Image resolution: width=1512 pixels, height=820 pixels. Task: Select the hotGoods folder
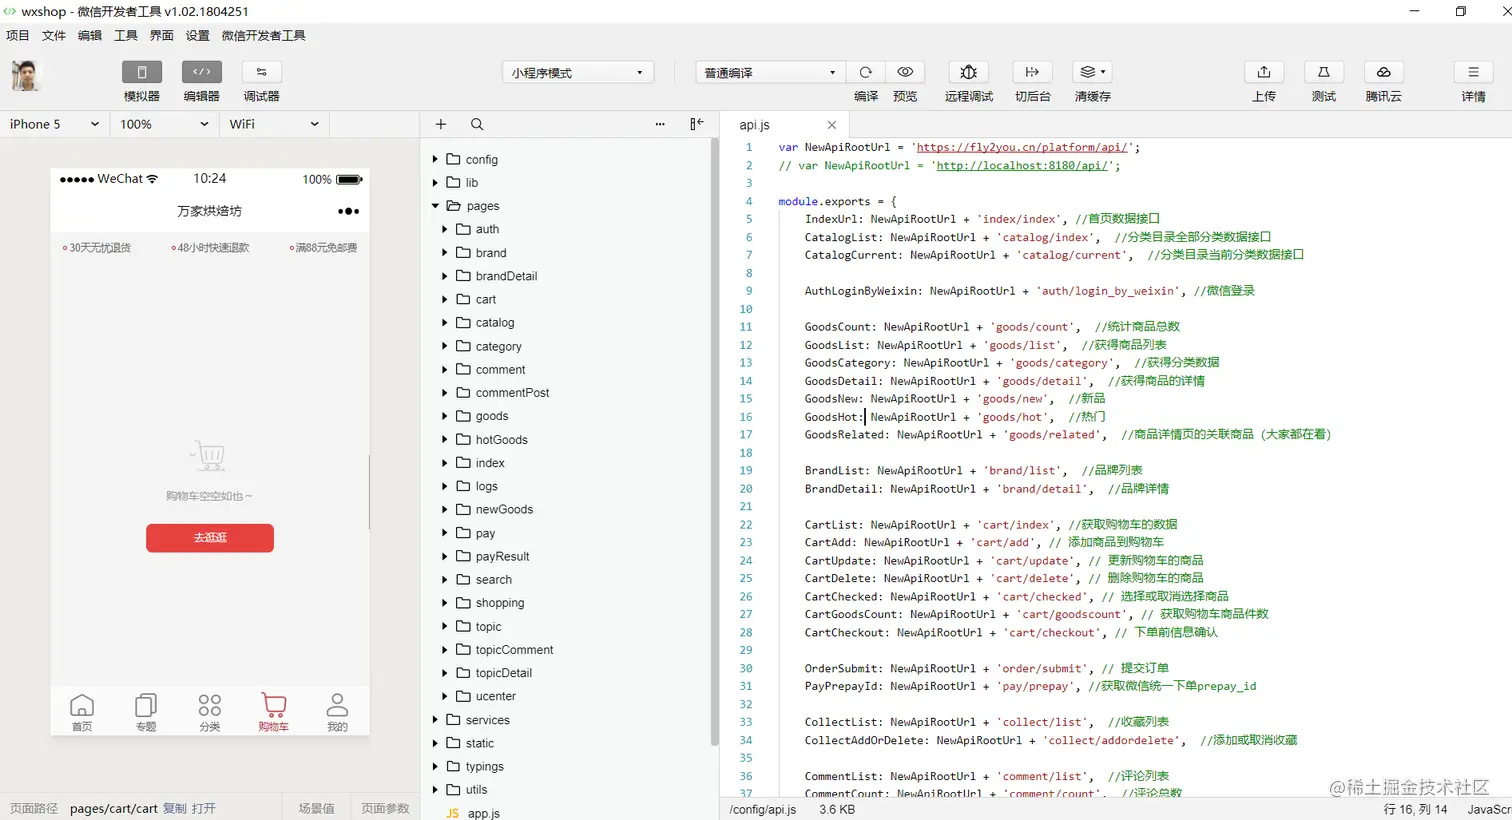coord(501,439)
